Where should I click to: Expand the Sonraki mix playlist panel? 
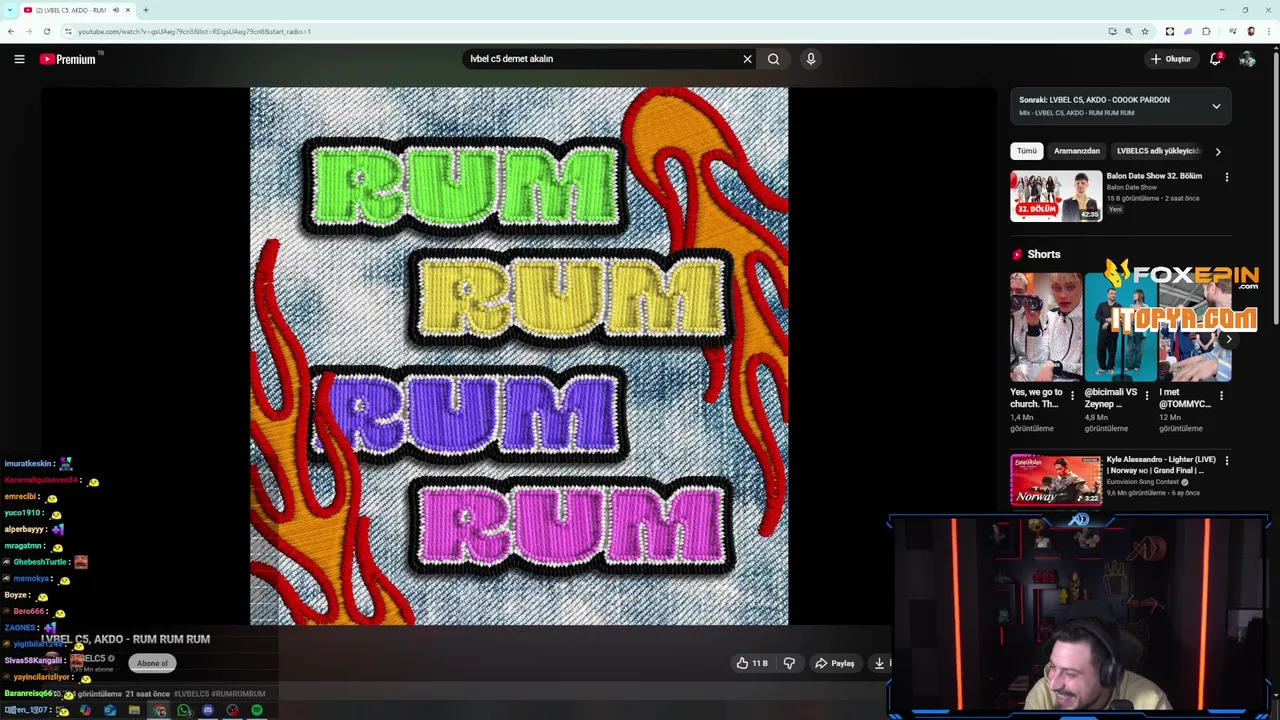(1216, 106)
